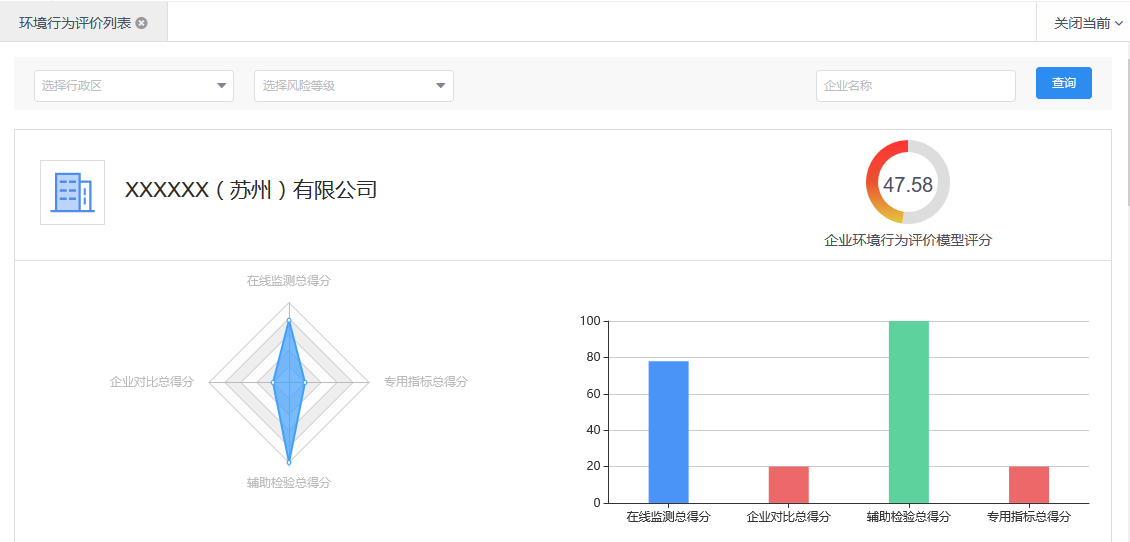Open the XXXXXX（苏州）有限公司 company name
The width and height of the screenshot is (1130, 542).
point(250,190)
